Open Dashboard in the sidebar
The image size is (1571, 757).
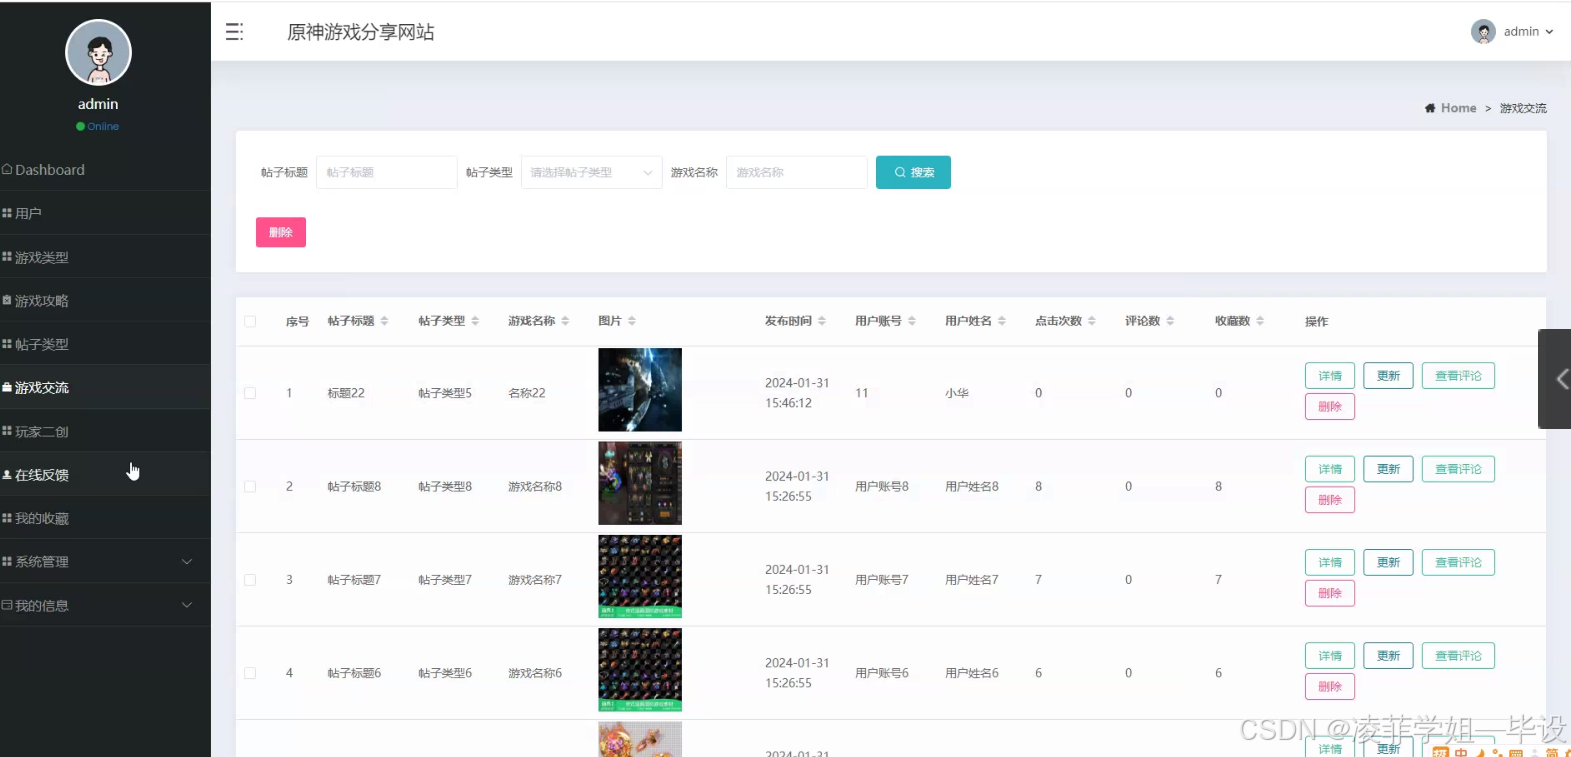[105, 170]
